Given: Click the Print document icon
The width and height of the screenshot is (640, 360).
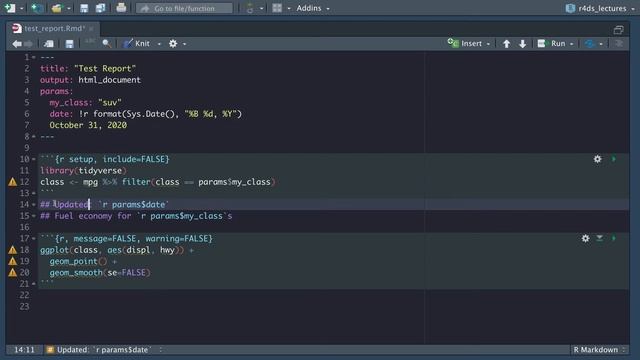Looking at the screenshot, I should coord(121,7).
